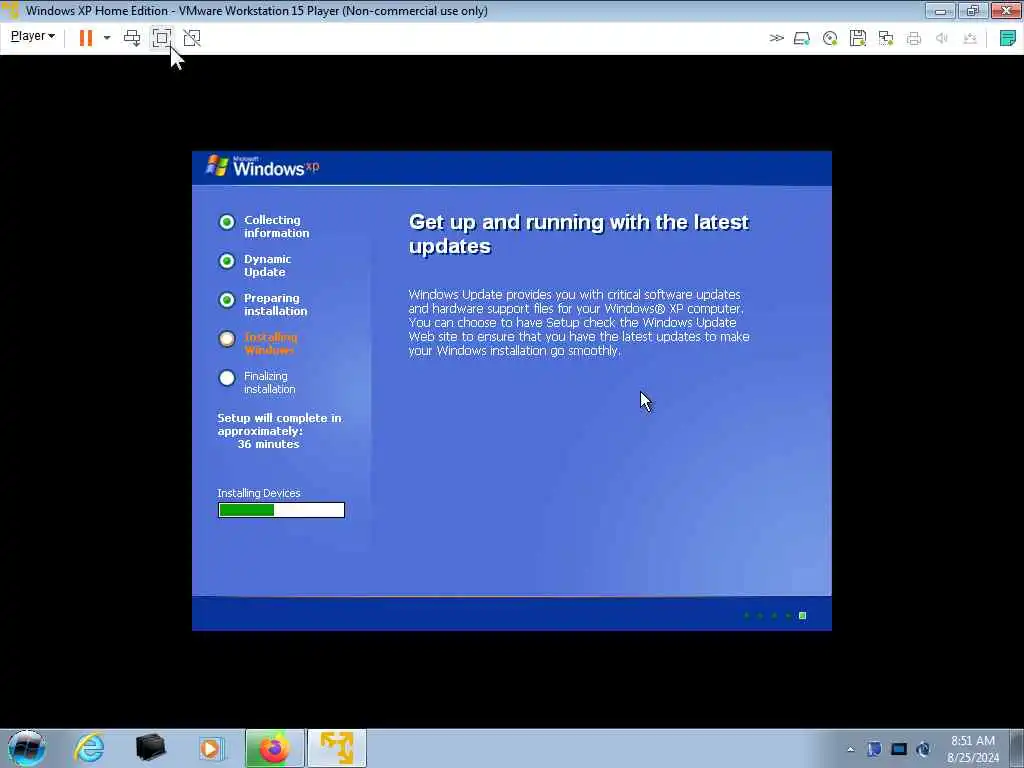Open the network status tray icon

(x=923, y=749)
